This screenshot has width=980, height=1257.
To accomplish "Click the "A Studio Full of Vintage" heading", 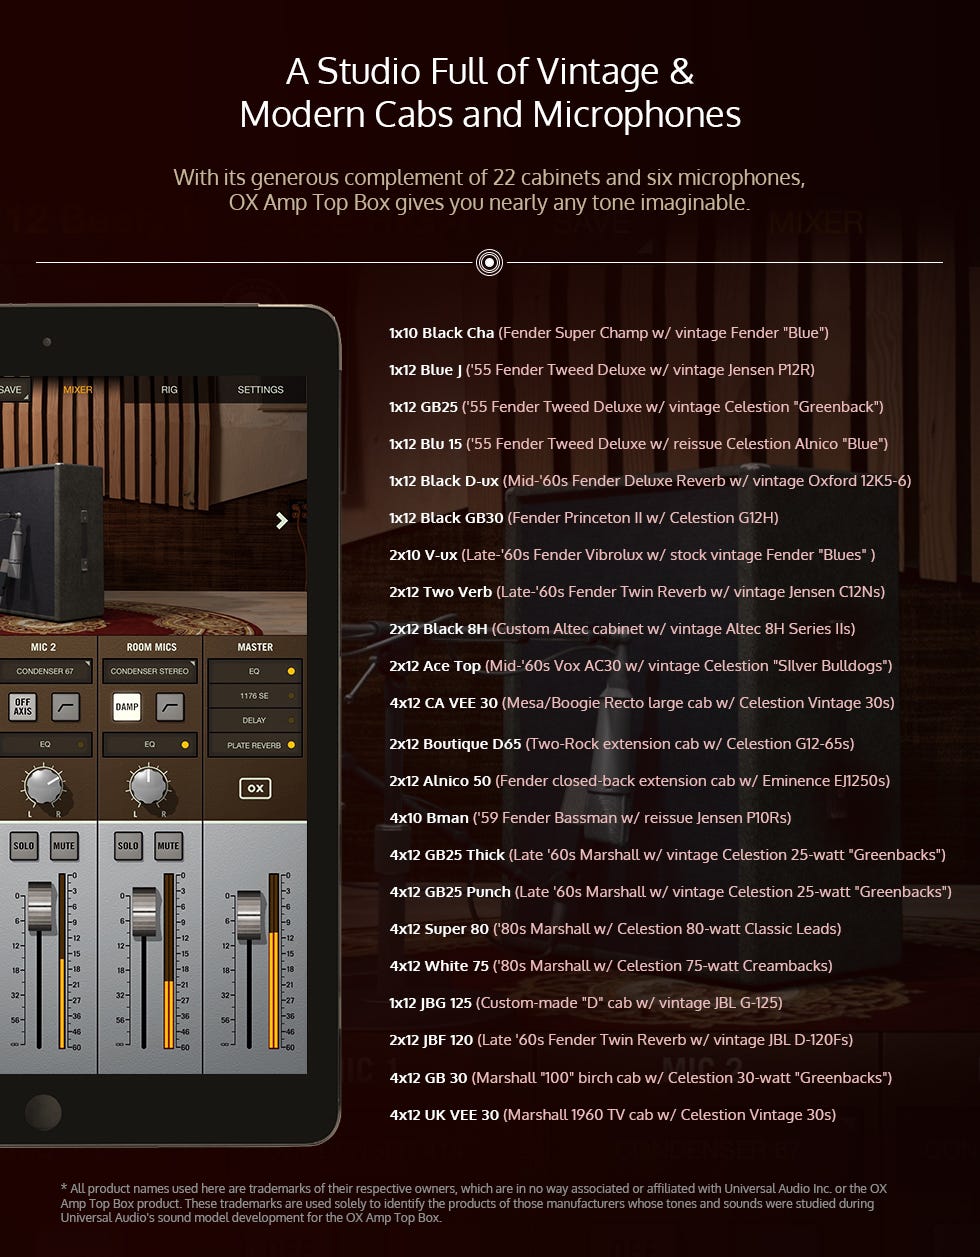I will 490,93.
